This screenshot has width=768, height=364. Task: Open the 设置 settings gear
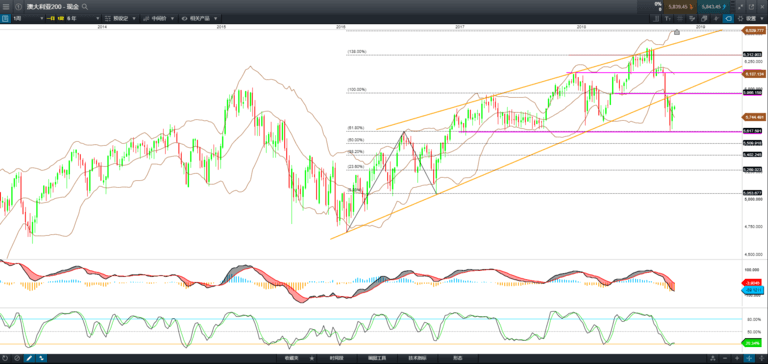(746, 18)
